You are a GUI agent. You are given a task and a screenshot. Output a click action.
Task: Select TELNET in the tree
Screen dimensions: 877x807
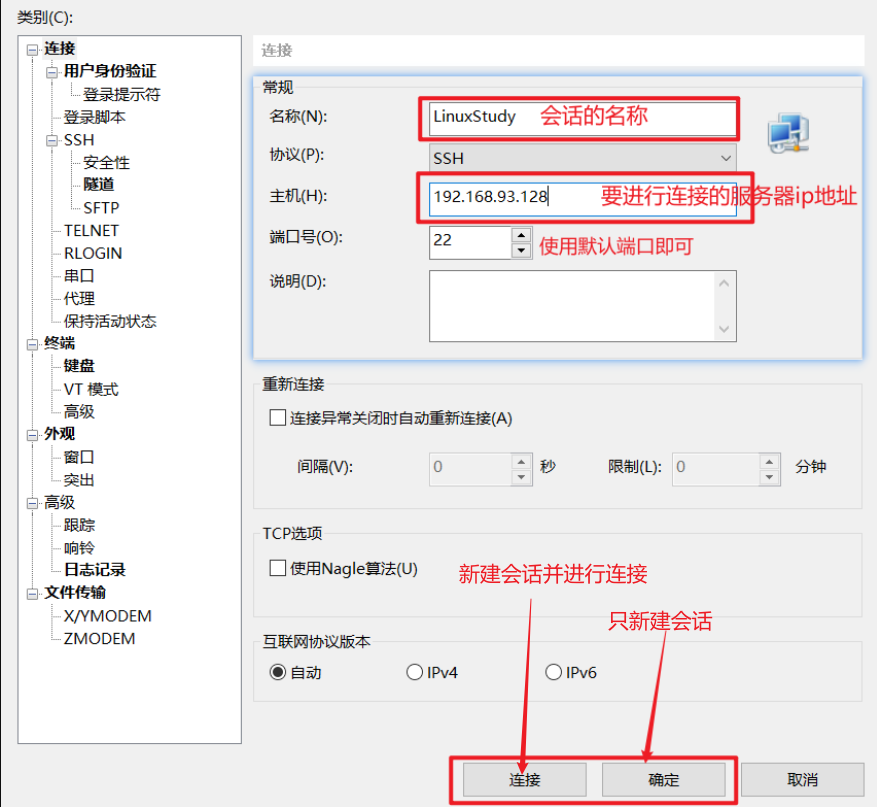pos(91,231)
